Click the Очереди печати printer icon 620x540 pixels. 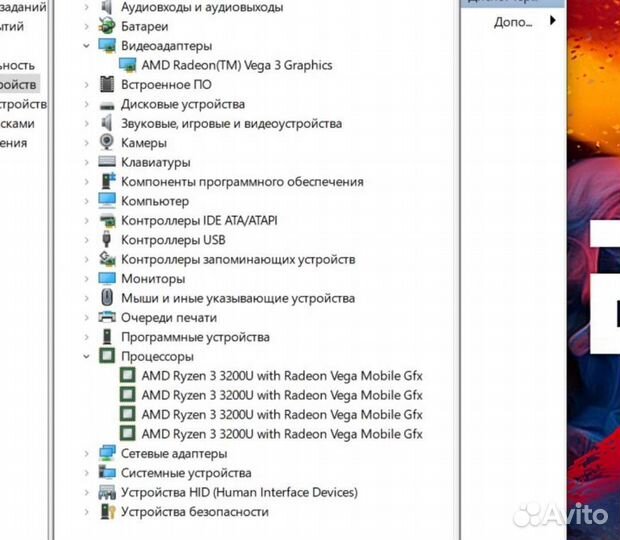(107, 317)
